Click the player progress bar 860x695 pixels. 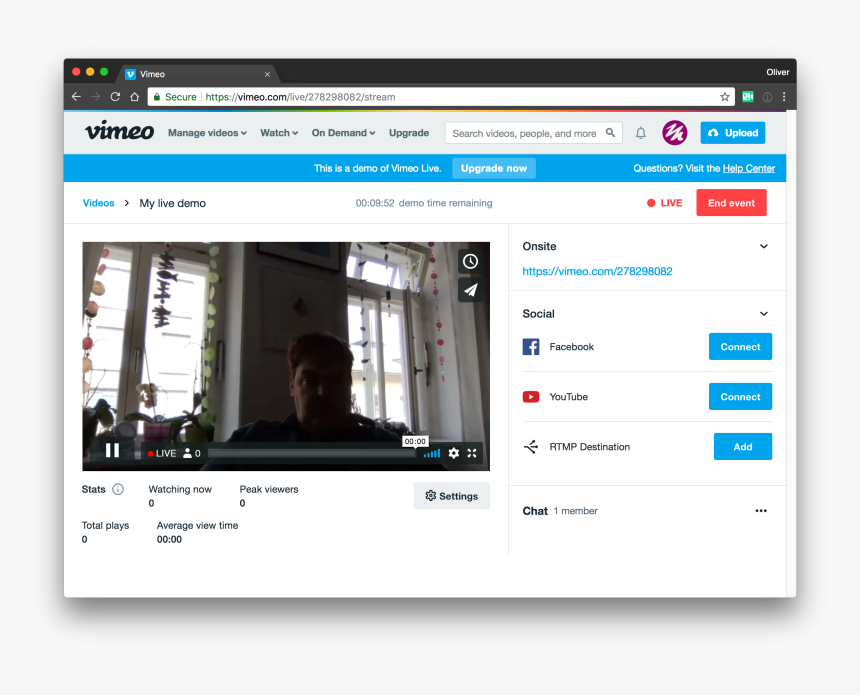tap(312, 454)
